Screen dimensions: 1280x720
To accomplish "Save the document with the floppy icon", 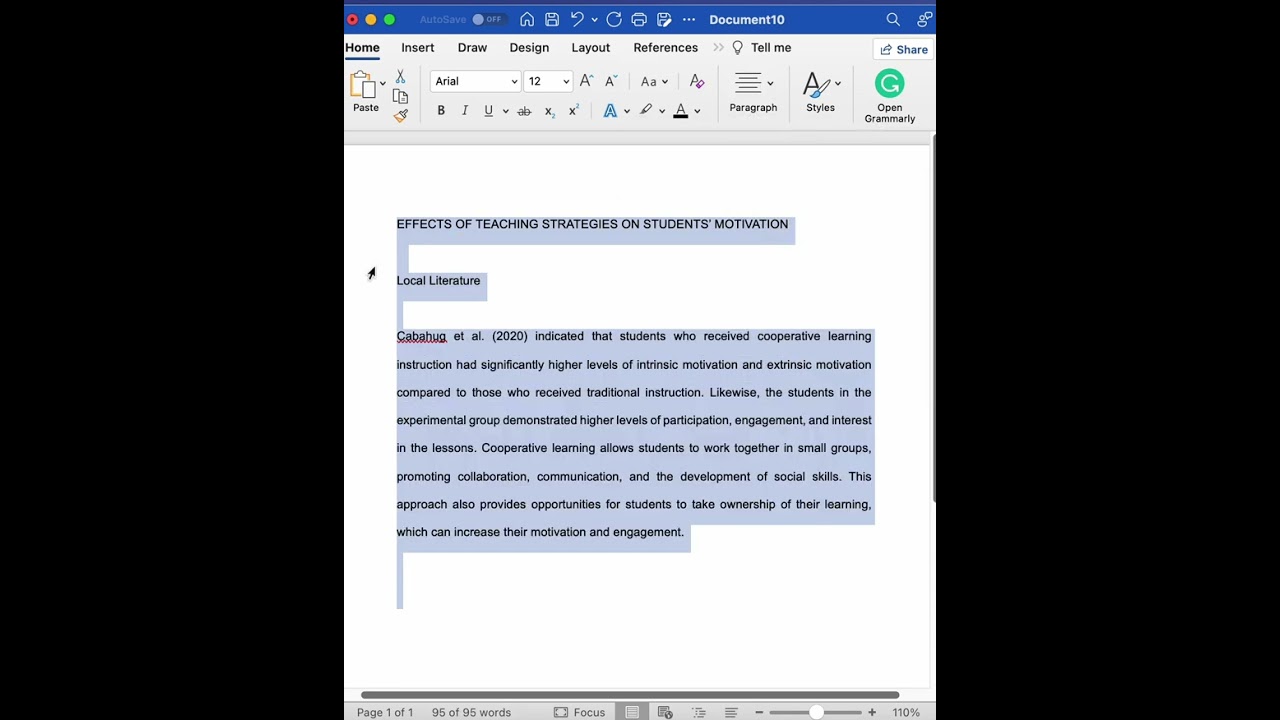I will (552, 19).
